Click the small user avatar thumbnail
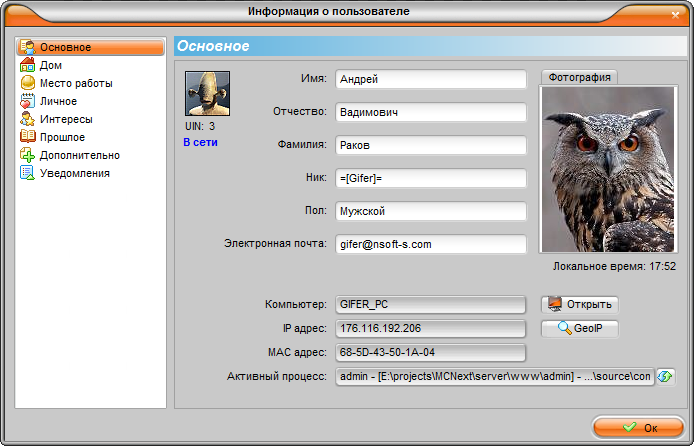 pyautogui.click(x=208, y=94)
